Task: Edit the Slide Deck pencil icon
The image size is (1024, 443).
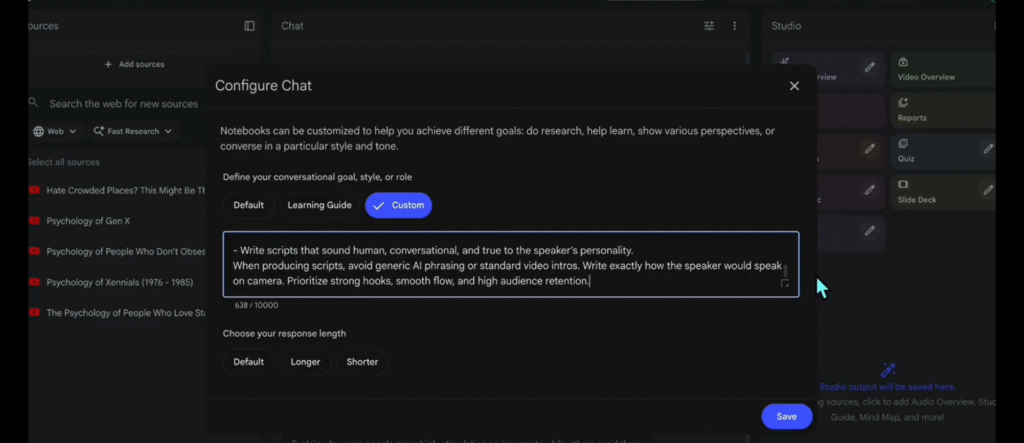Action: (988, 190)
